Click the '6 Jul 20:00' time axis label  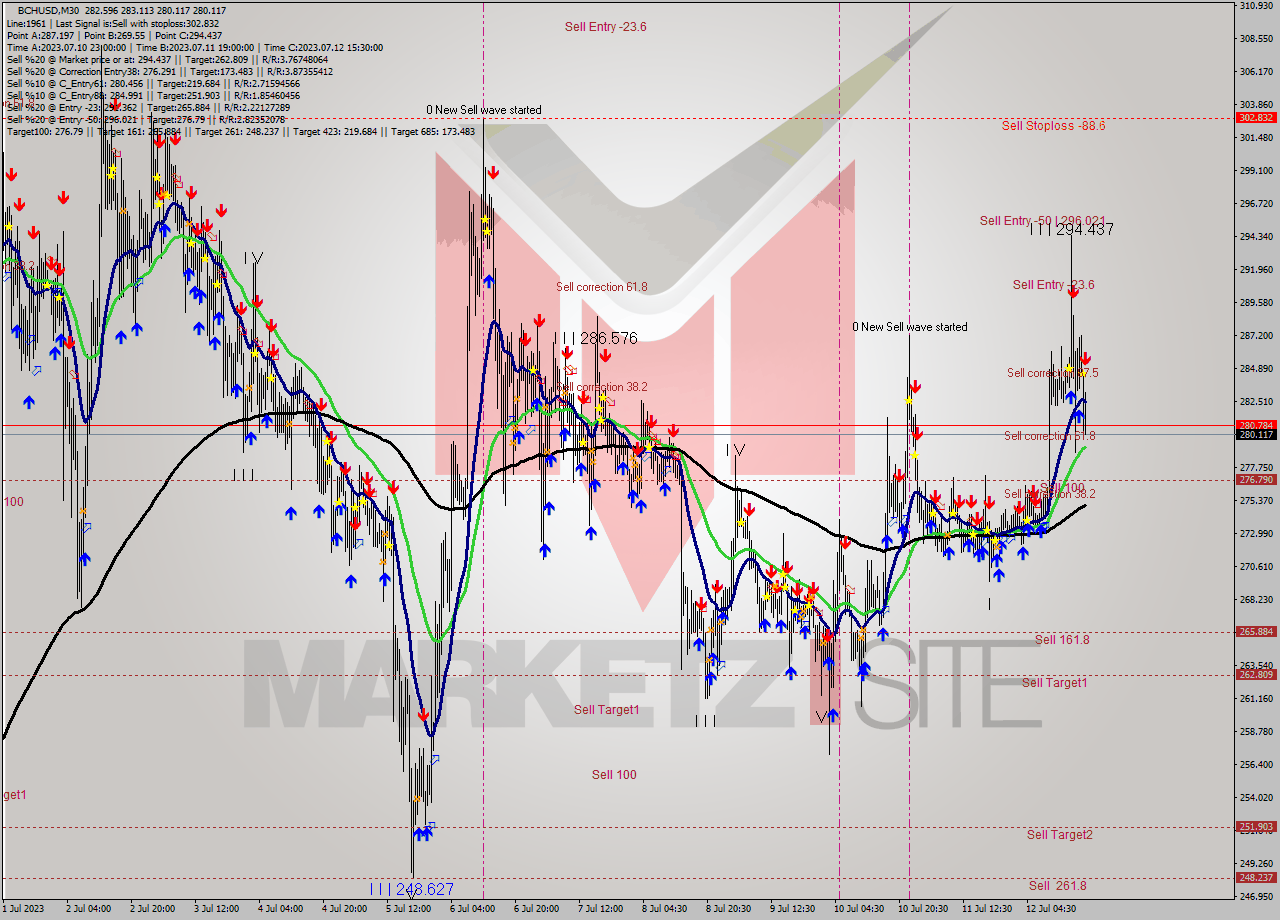(536, 910)
